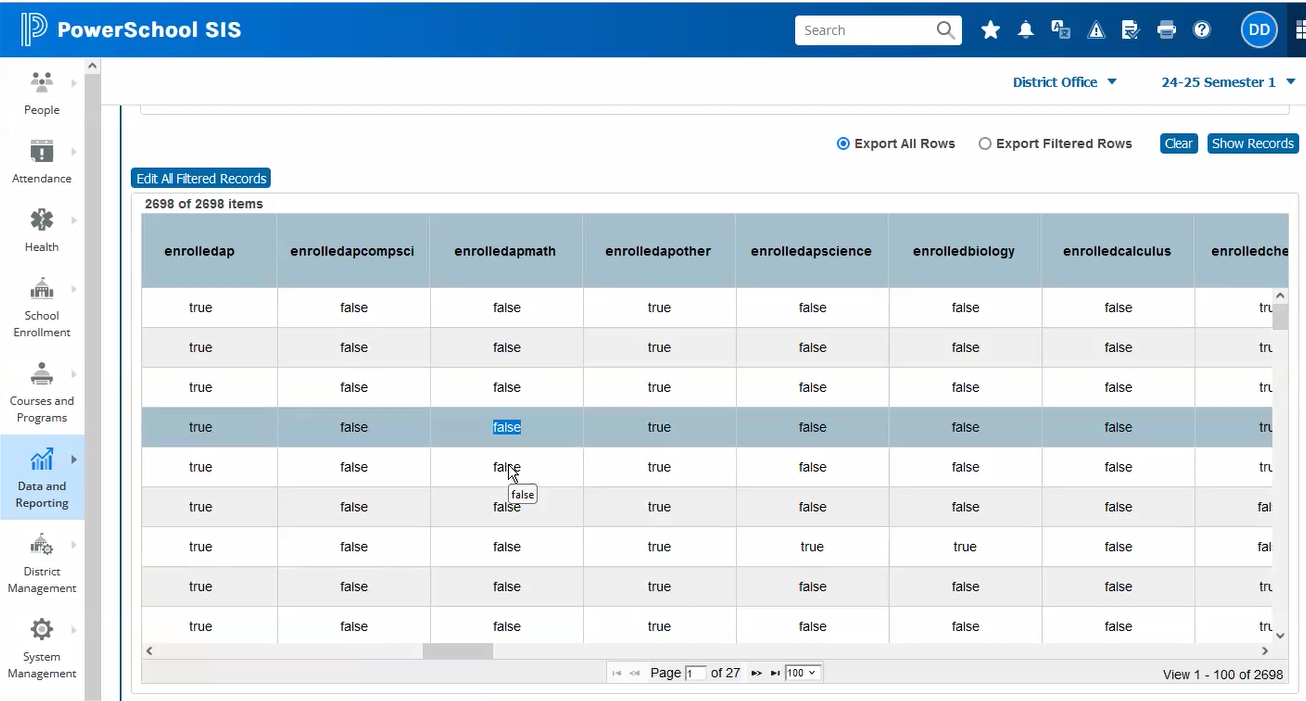This screenshot has height=701, width=1306.
Task: Open the notifications bell
Action: [x=1025, y=29]
